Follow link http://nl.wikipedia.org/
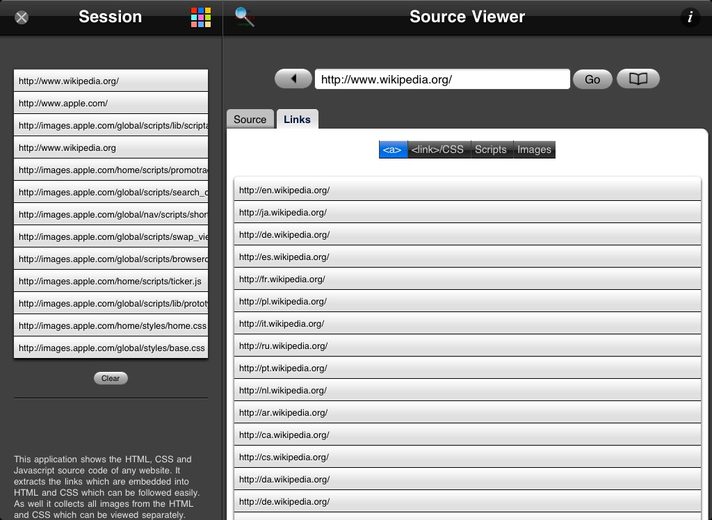 pos(468,390)
